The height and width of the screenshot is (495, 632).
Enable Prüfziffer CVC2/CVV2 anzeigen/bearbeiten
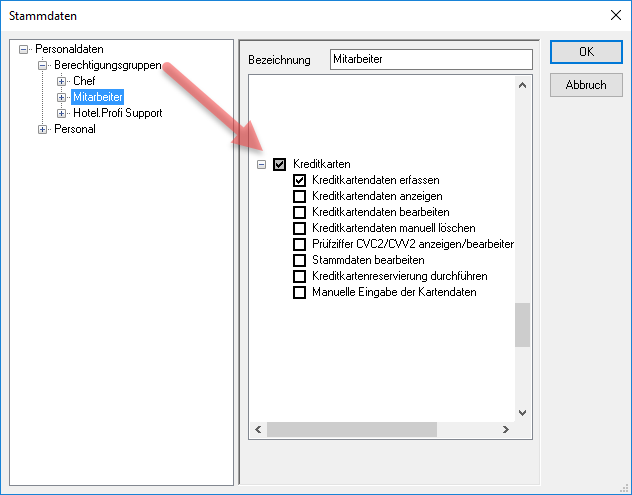[x=299, y=244]
